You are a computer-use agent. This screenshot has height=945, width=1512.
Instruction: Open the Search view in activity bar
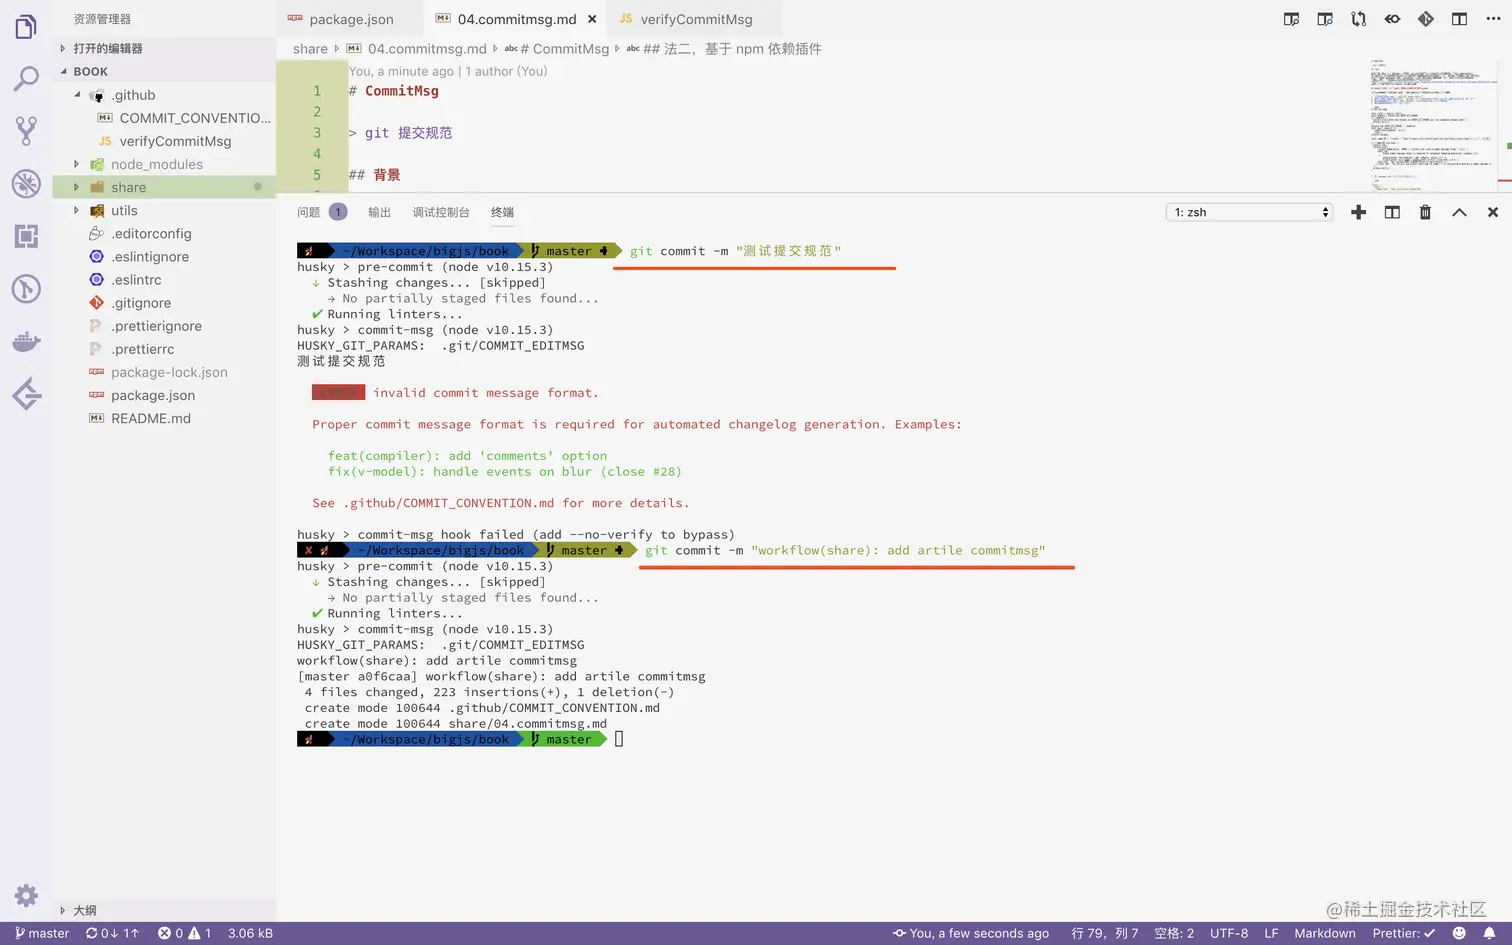click(x=26, y=78)
